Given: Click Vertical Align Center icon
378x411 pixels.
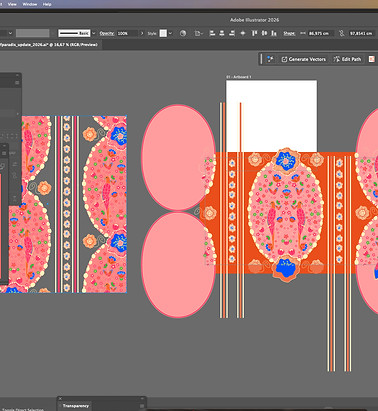Looking at the screenshot, I should pos(264,33).
